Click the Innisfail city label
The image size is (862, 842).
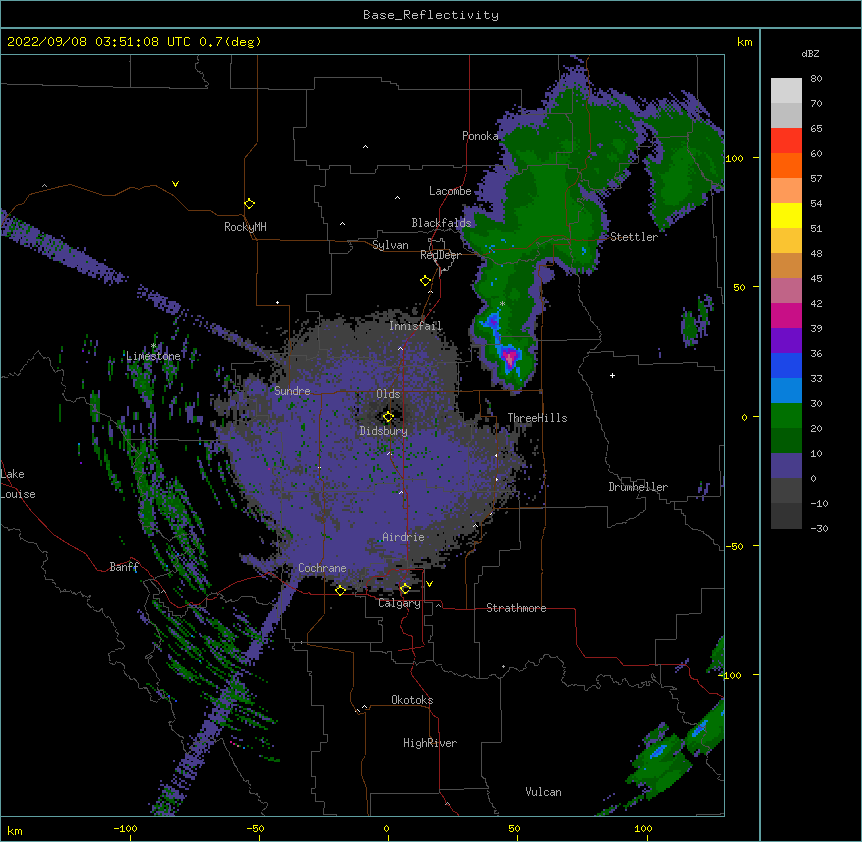click(415, 326)
